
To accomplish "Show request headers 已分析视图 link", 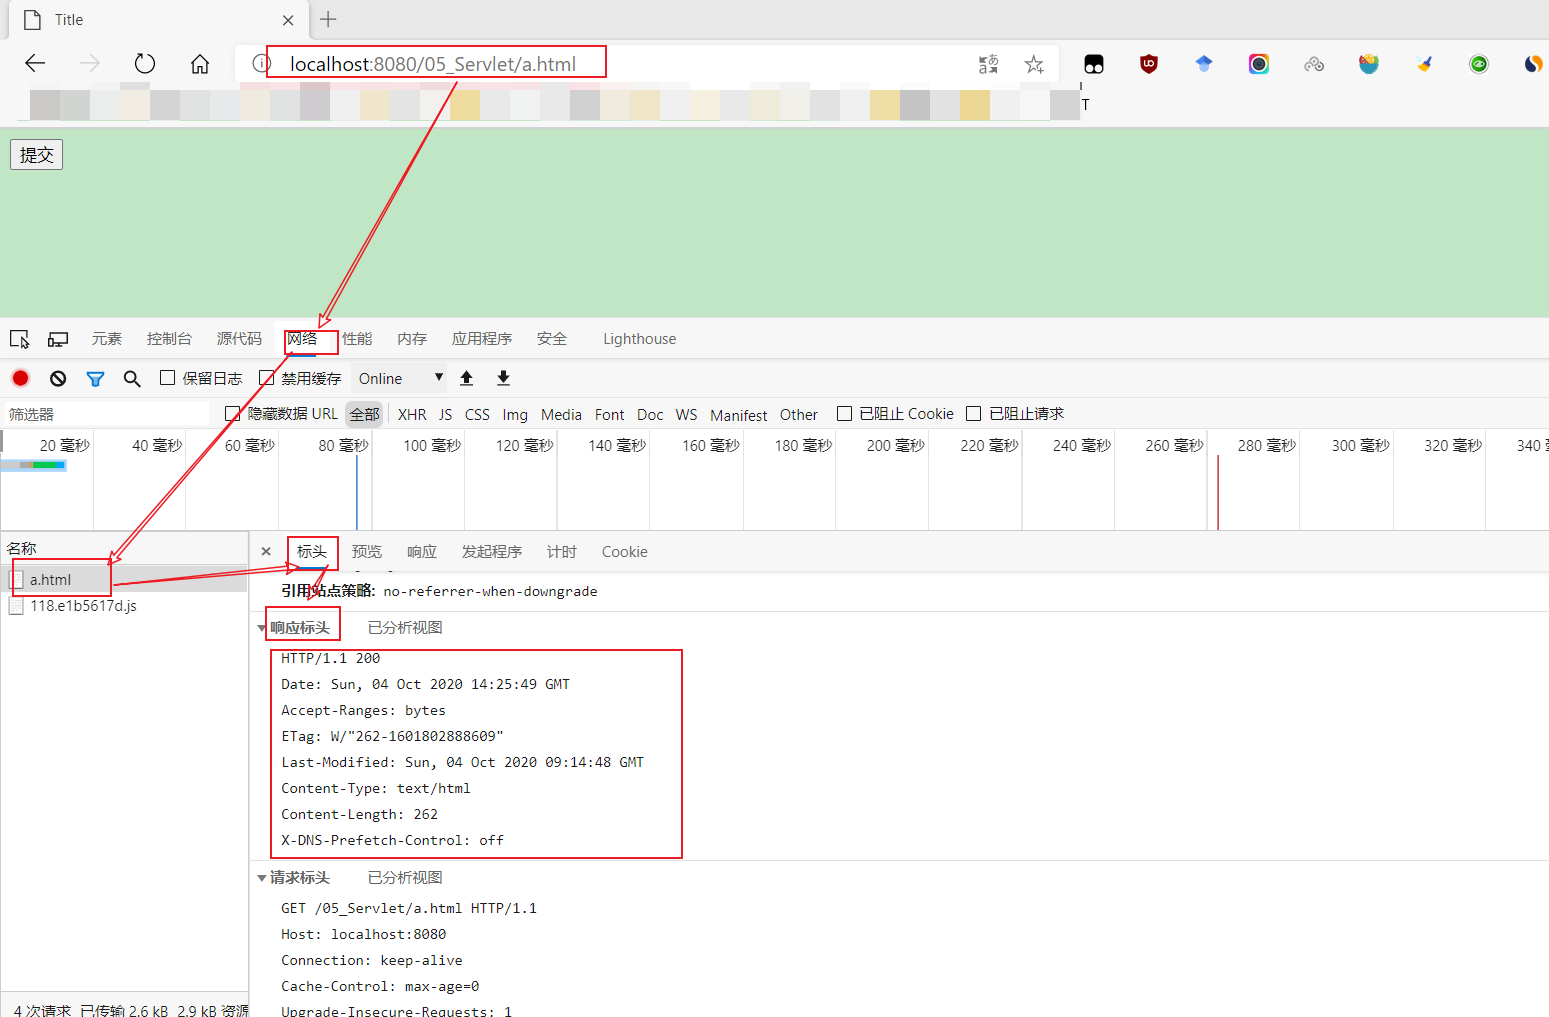I will 405,877.
